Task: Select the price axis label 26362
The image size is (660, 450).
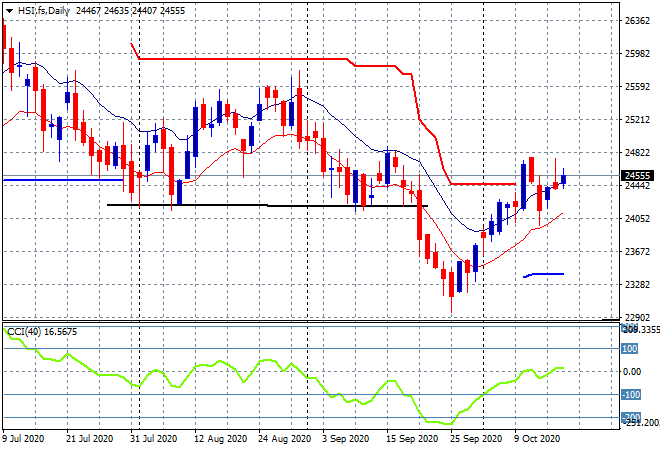Action: click(637, 21)
